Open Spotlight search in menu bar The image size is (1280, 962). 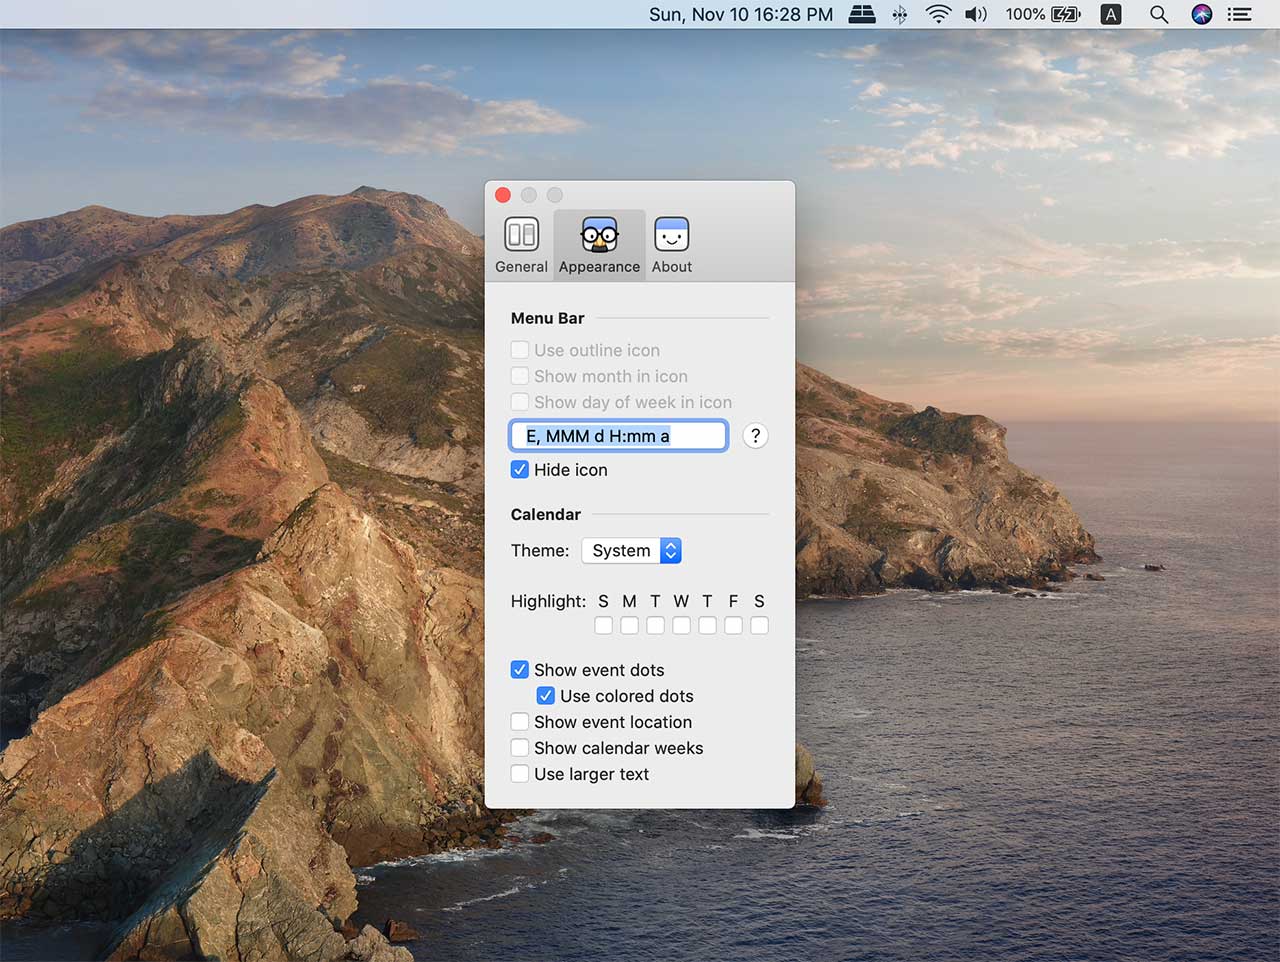(x=1158, y=14)
